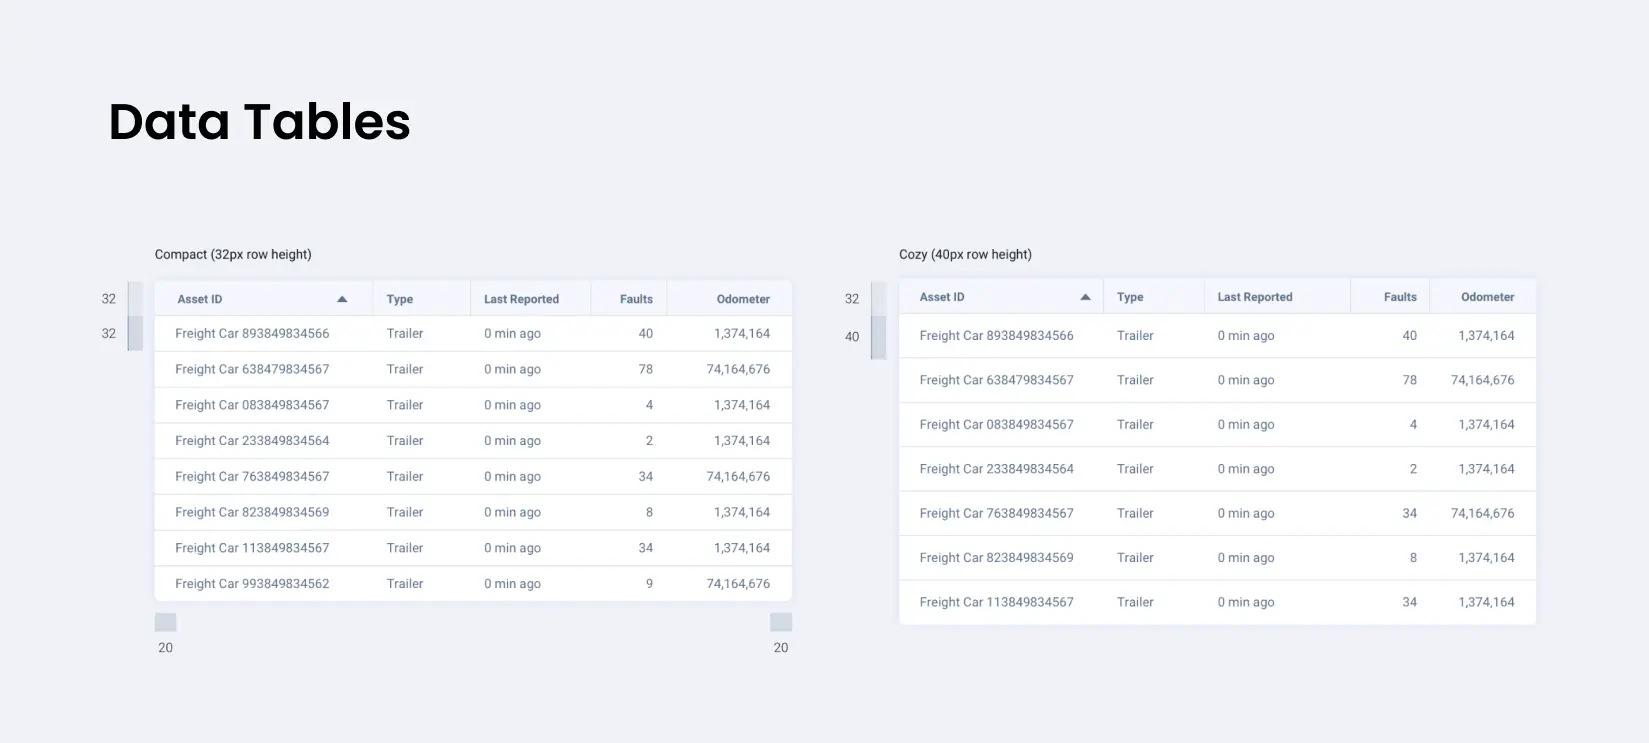The height and width of the screenshot is (743, 1649).
Task: Select Freight Car 993849834562 row in Compact table
Action: pyautogui.click(x=252, y=584)
